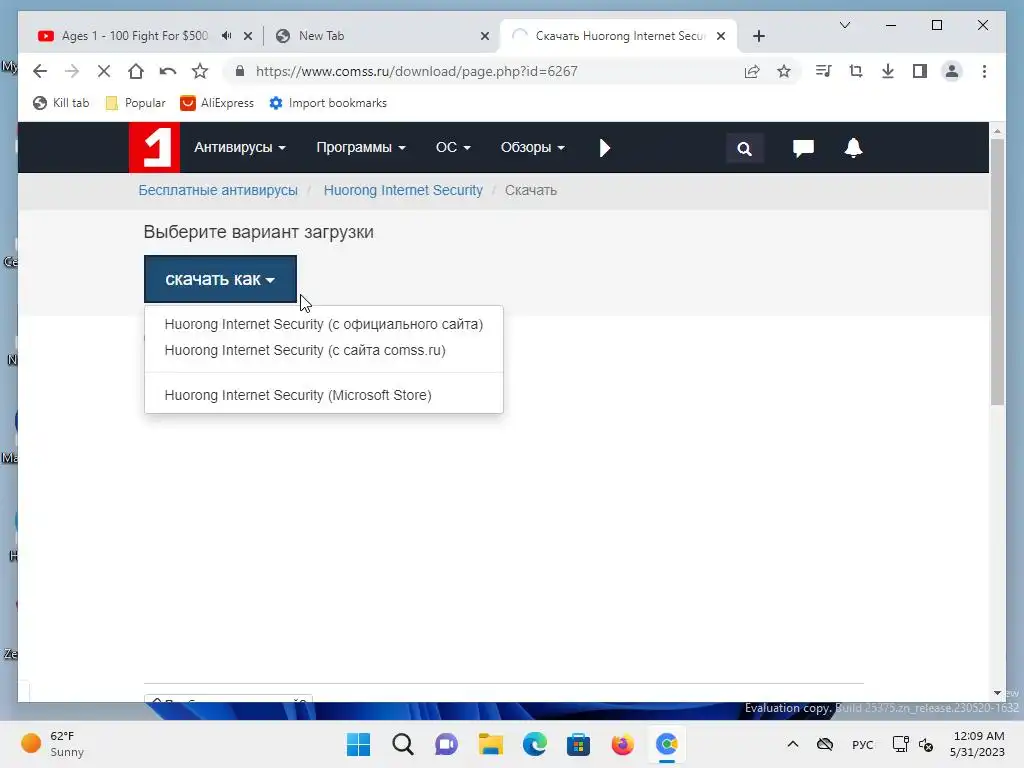This screenshot has width=1024, height=768.
Task: Expand the Программы menu
Action: pos(361,148)
